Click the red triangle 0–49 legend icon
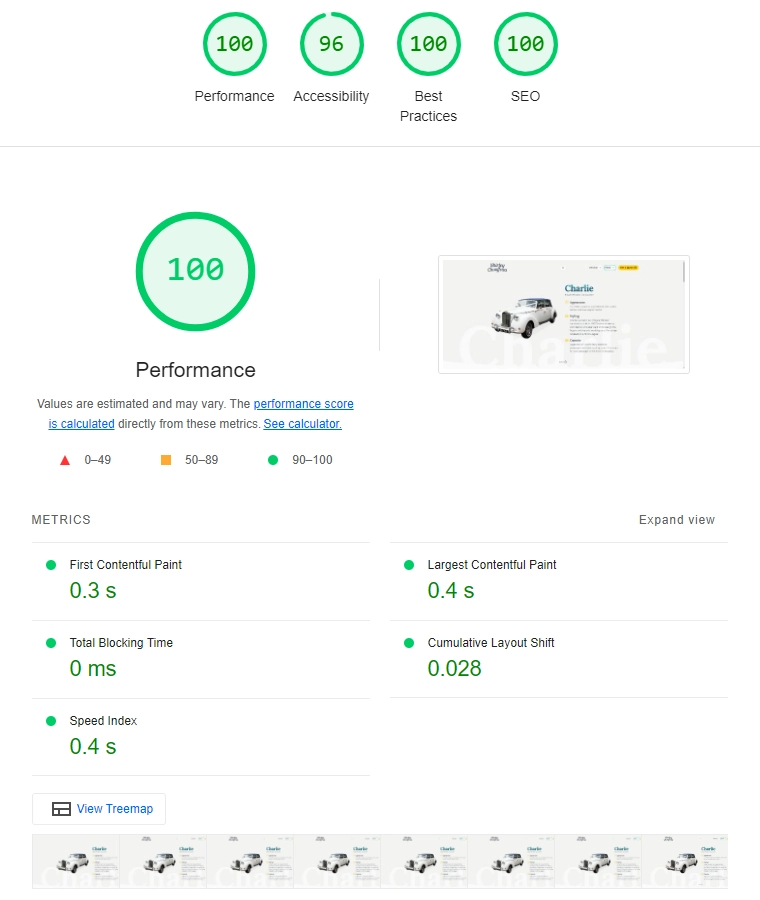 pyautogui.click(x=65, y=460)
